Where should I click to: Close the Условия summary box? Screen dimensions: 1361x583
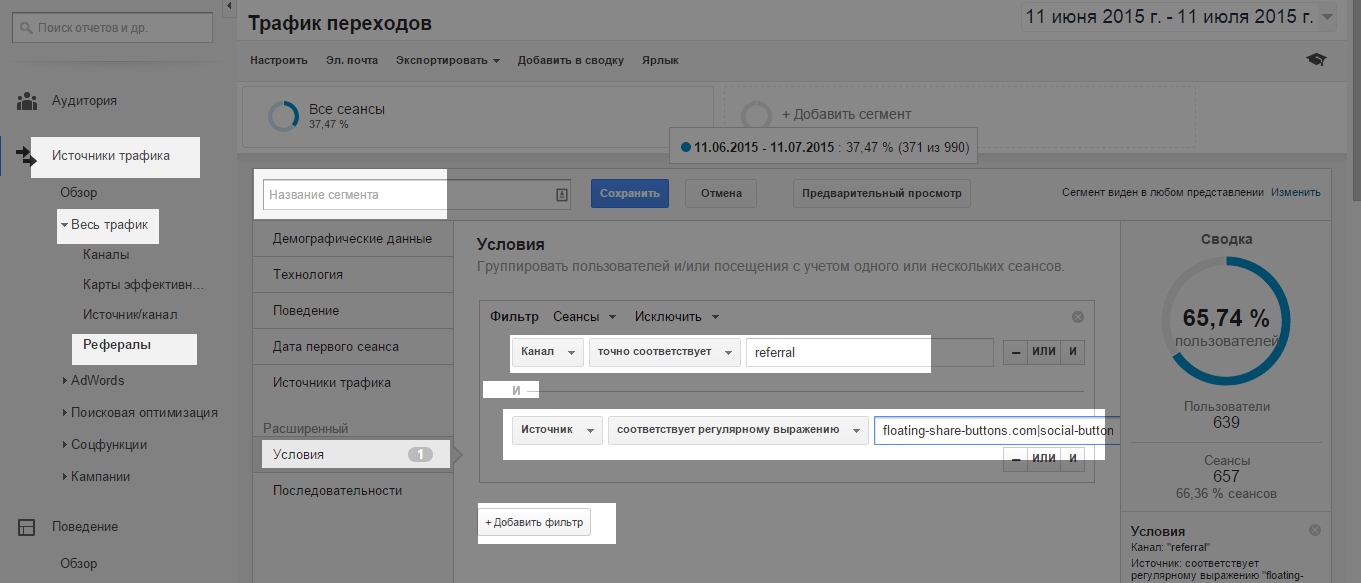tap(1314, 530)
